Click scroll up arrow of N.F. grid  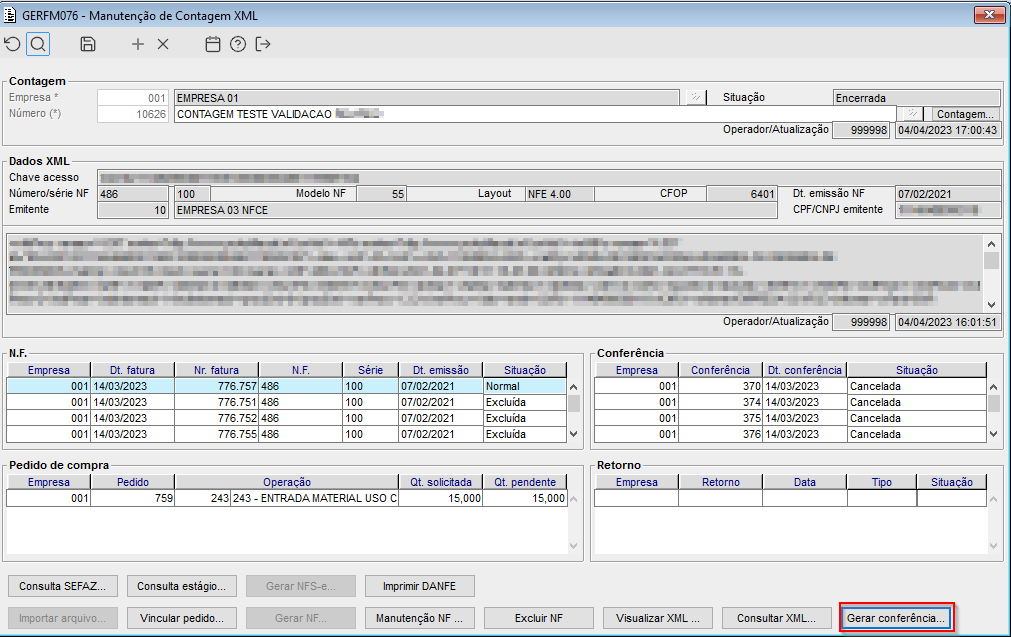coord(574,387)
